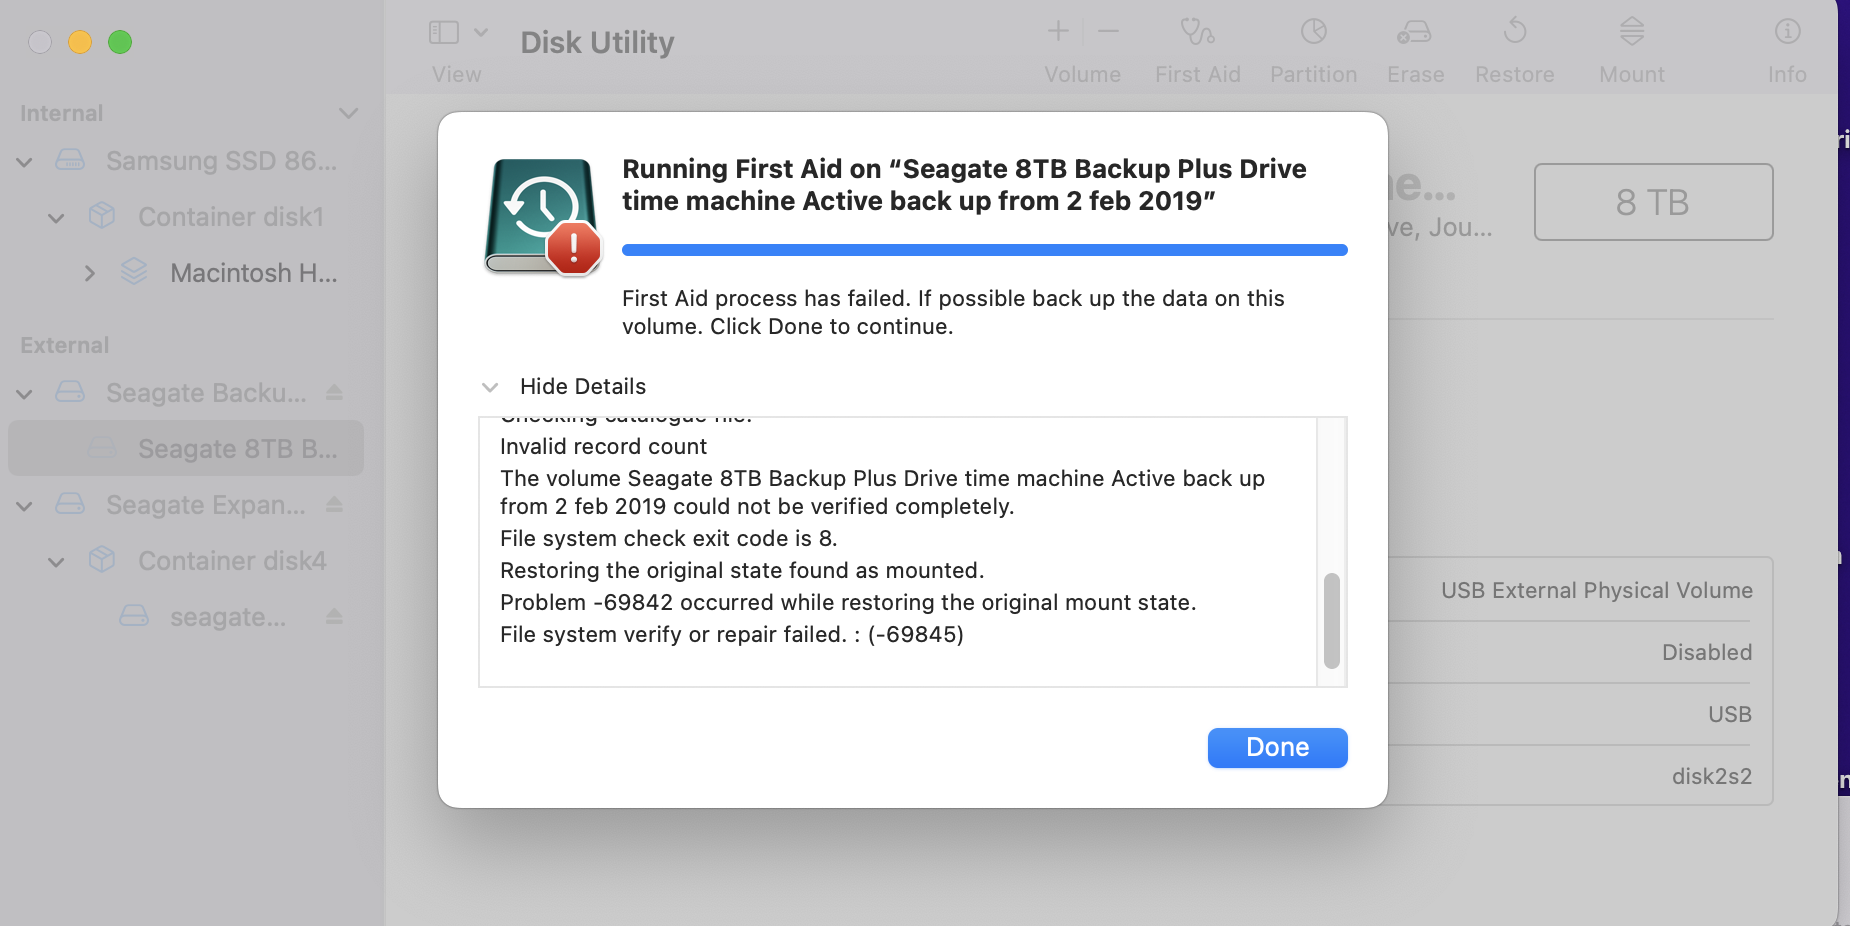Viewport: 1850px width, 926px height.
Task: Click the Mount toolbar icon
Action: [x=1631, y=32]
